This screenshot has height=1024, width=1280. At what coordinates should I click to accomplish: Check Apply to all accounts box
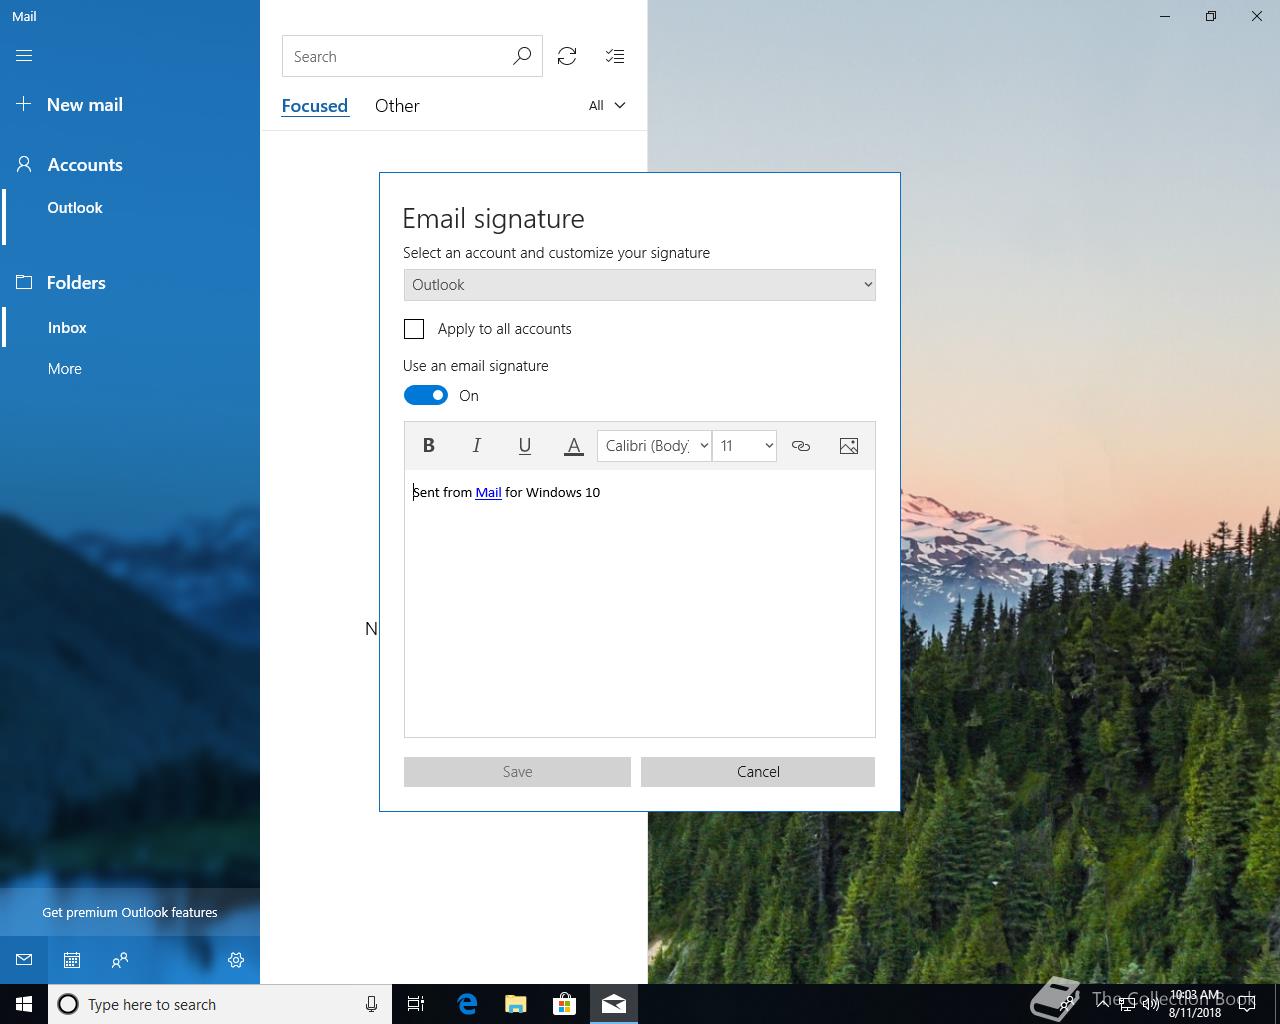click(414, 329)
